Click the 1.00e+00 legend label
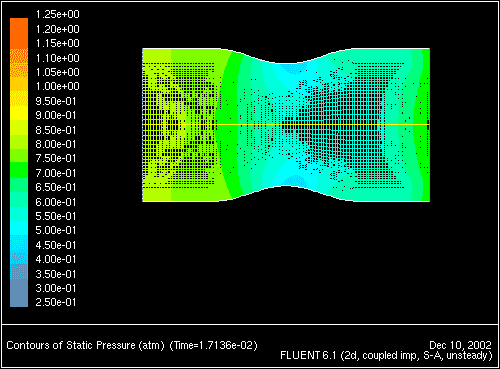 (57, 86)
